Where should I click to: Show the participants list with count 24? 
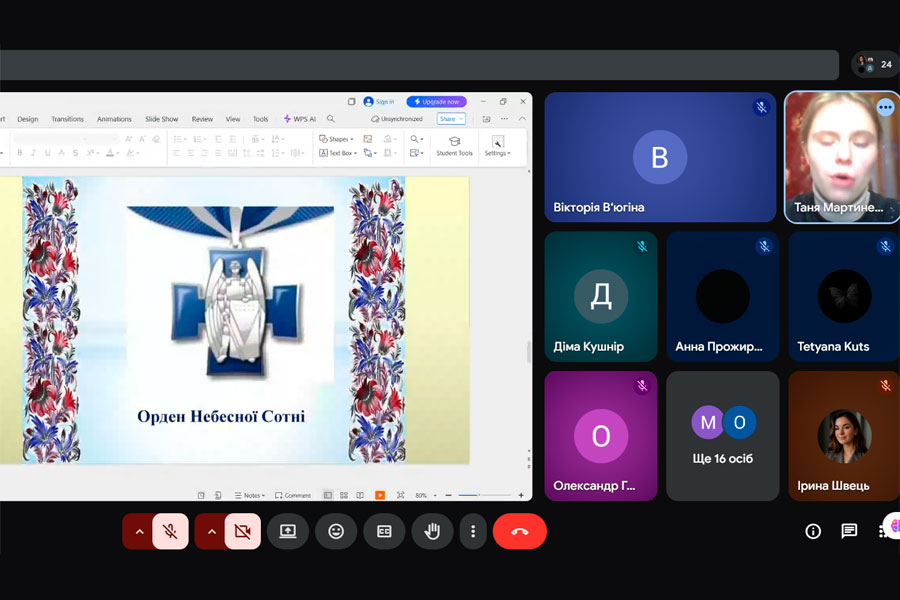pos(876,64)
